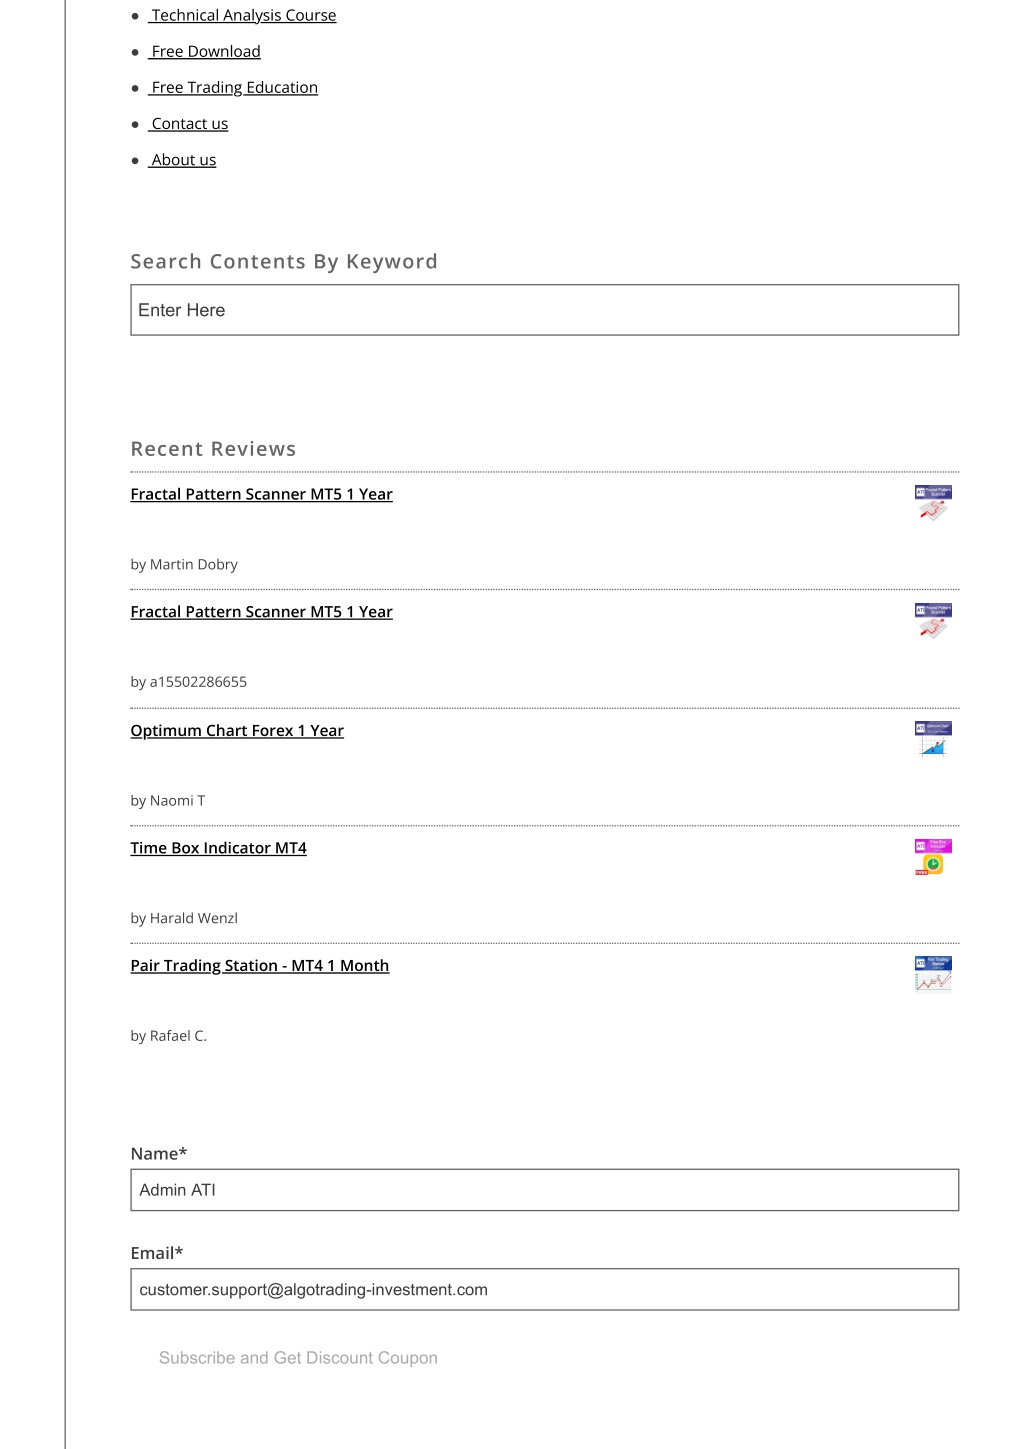Open the About us link
The image size is (1024, 1449).
[x=183, y=159]
